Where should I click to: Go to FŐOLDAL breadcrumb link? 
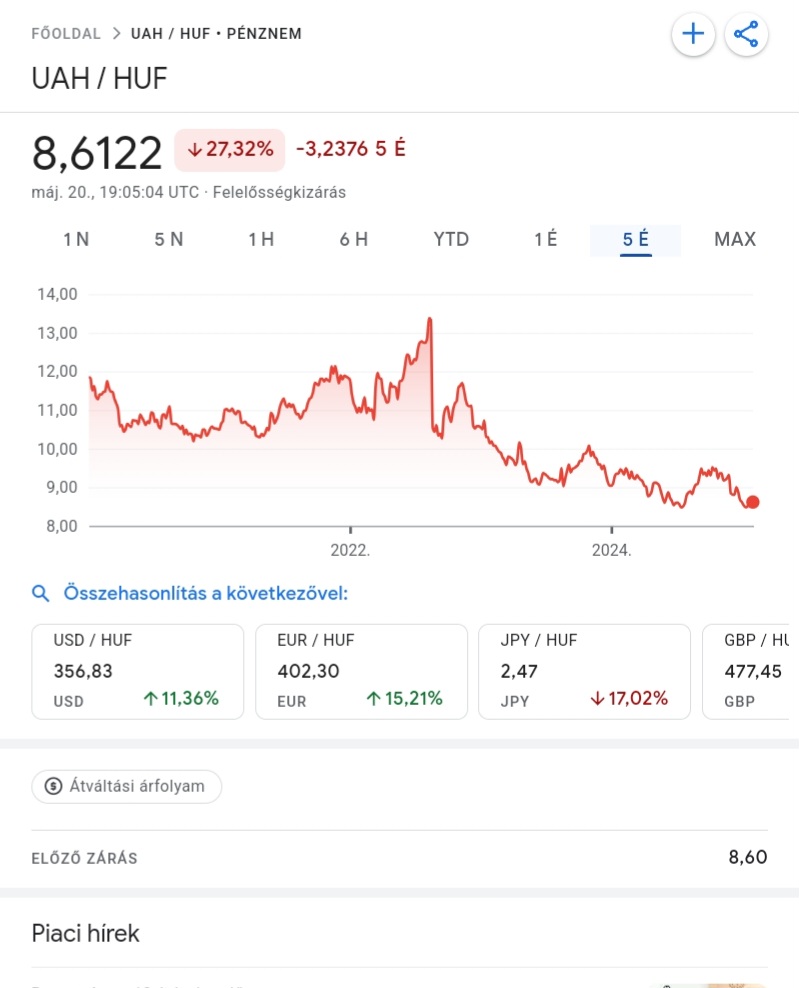click(x=66, y=33)
